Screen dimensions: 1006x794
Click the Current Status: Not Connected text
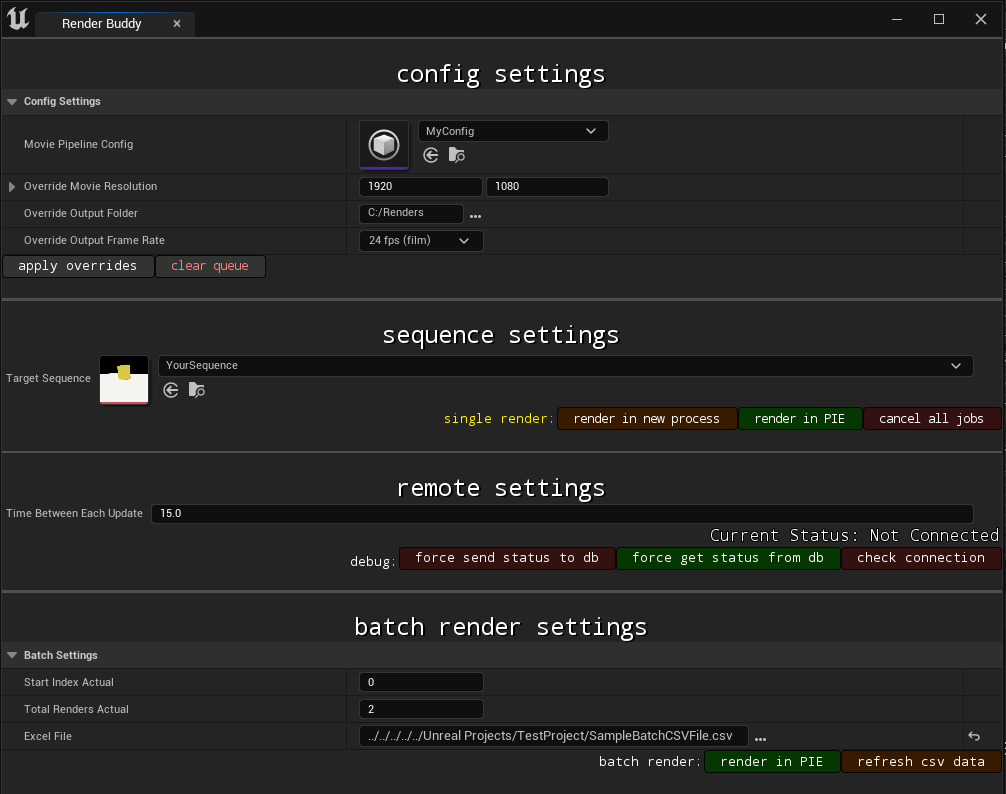[855, 536]
